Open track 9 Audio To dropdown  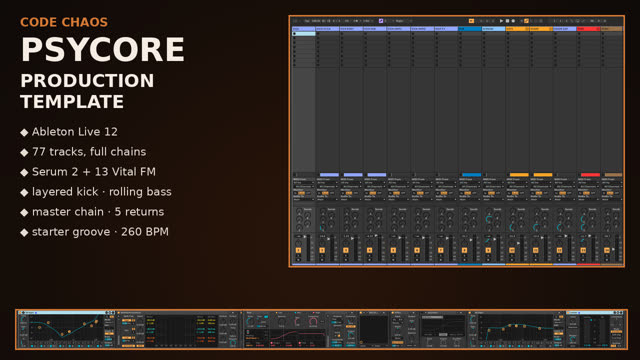tap(493, 200)
